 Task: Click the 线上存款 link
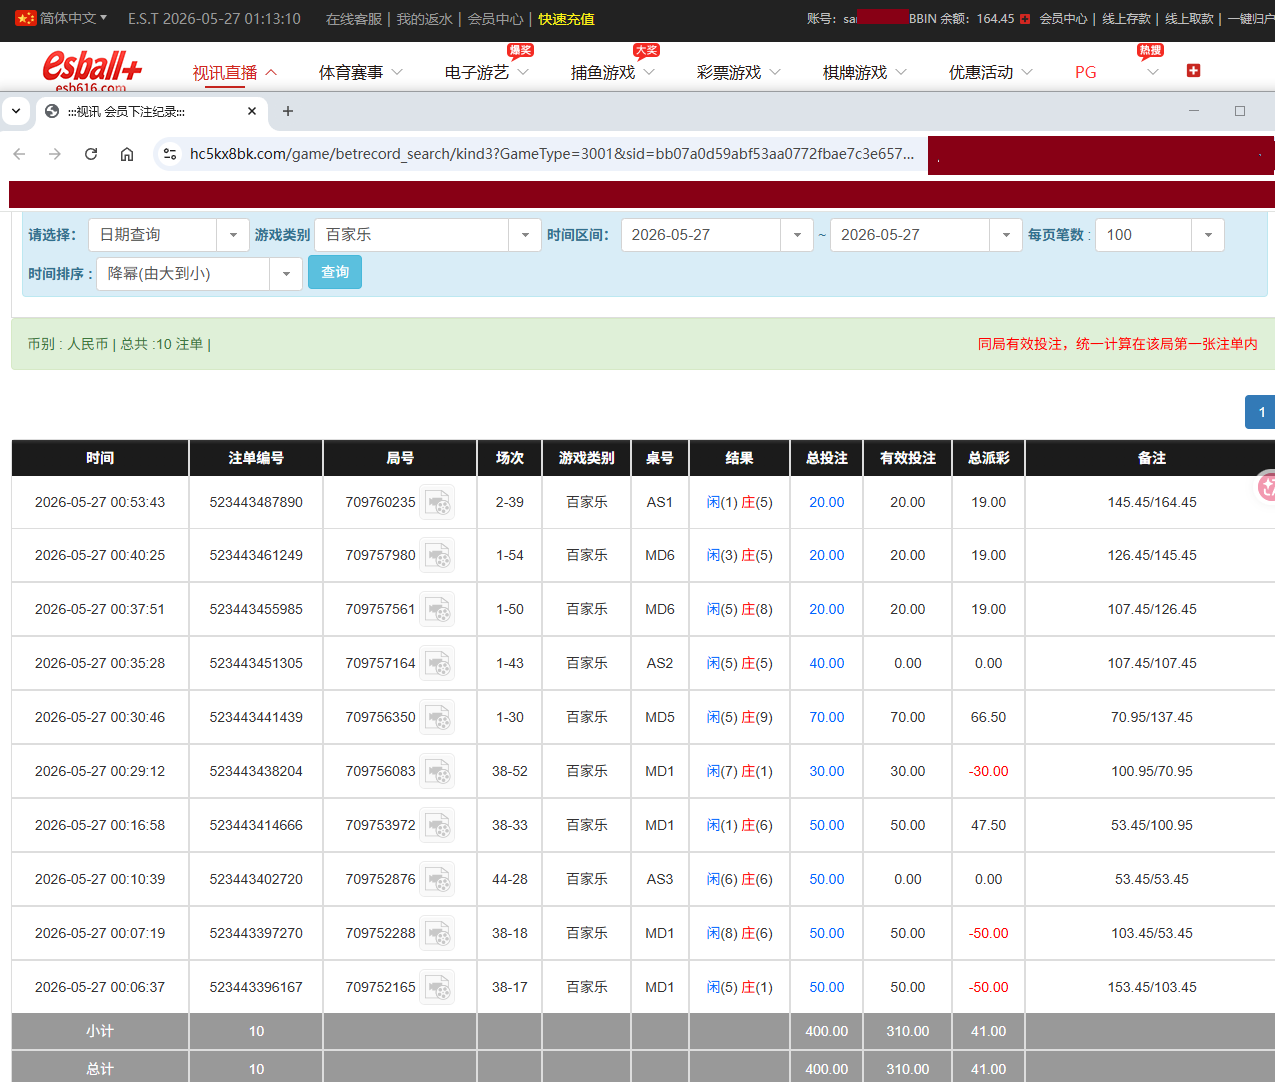pyautogui.click(x=1126, y=19)
